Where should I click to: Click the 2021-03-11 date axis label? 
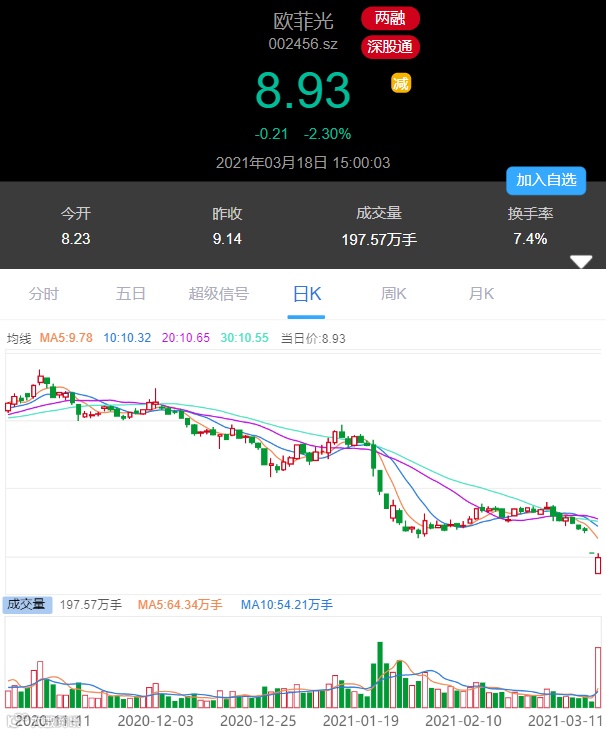[x=565, y=721]
